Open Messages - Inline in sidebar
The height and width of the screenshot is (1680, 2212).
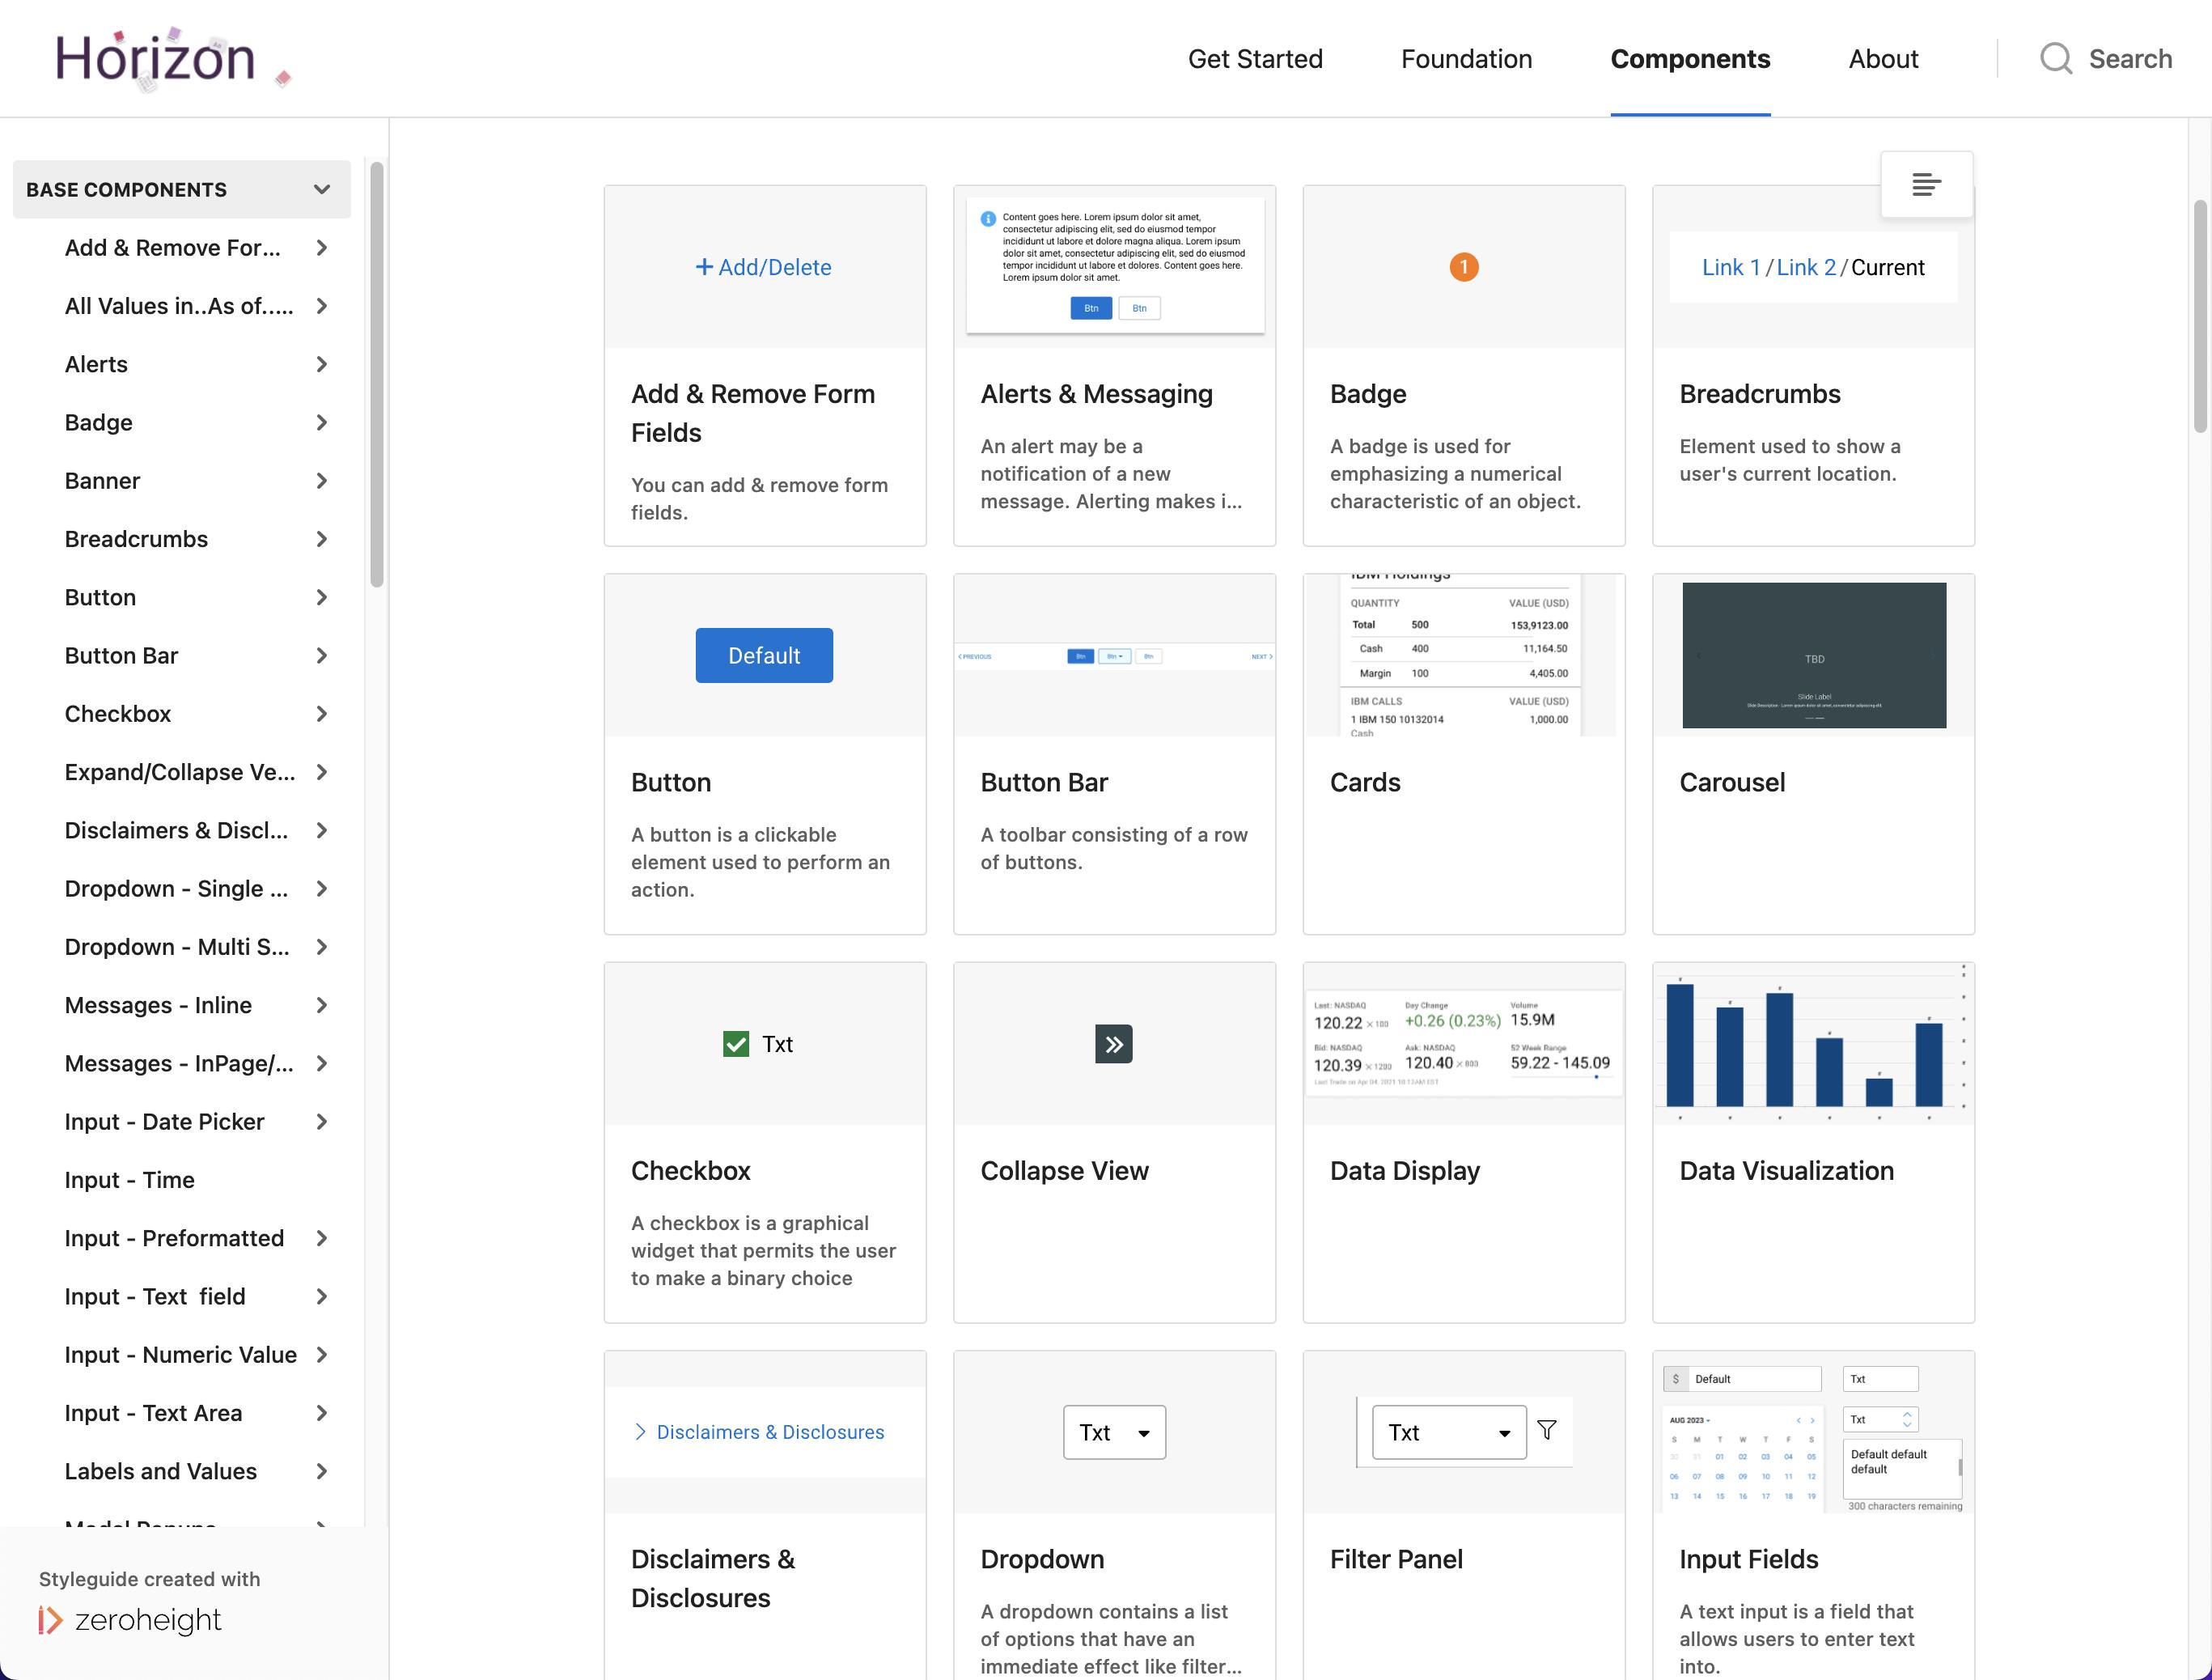[x=158, y=1005]
